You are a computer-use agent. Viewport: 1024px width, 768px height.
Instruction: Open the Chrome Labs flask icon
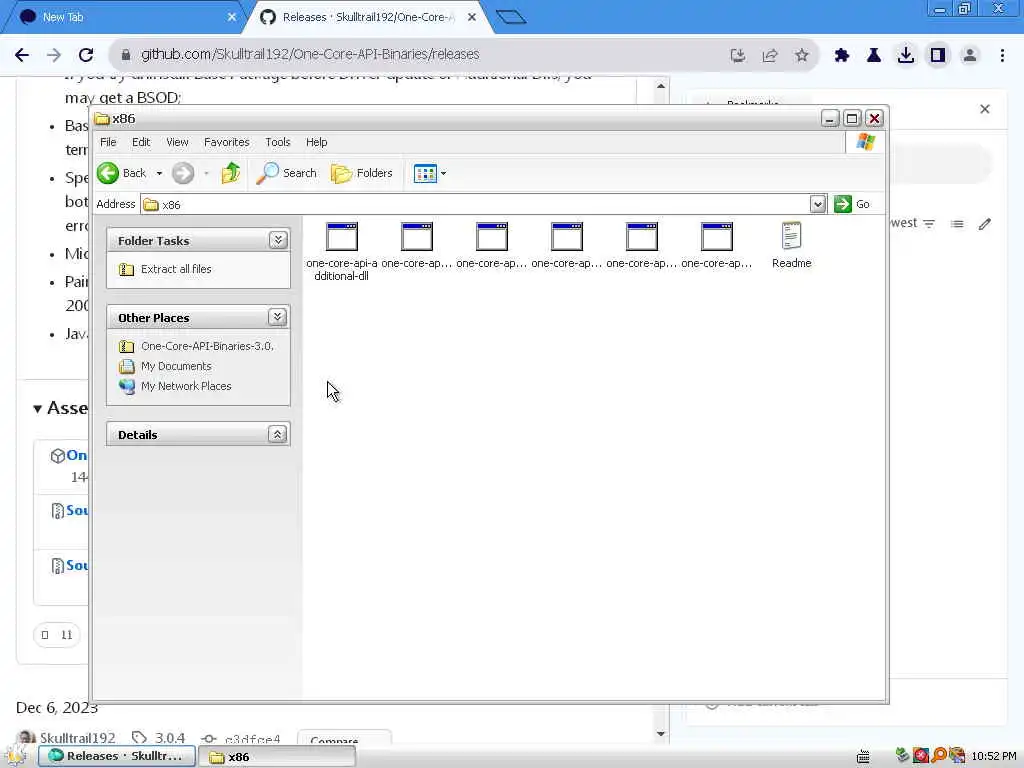pos(874,56)
